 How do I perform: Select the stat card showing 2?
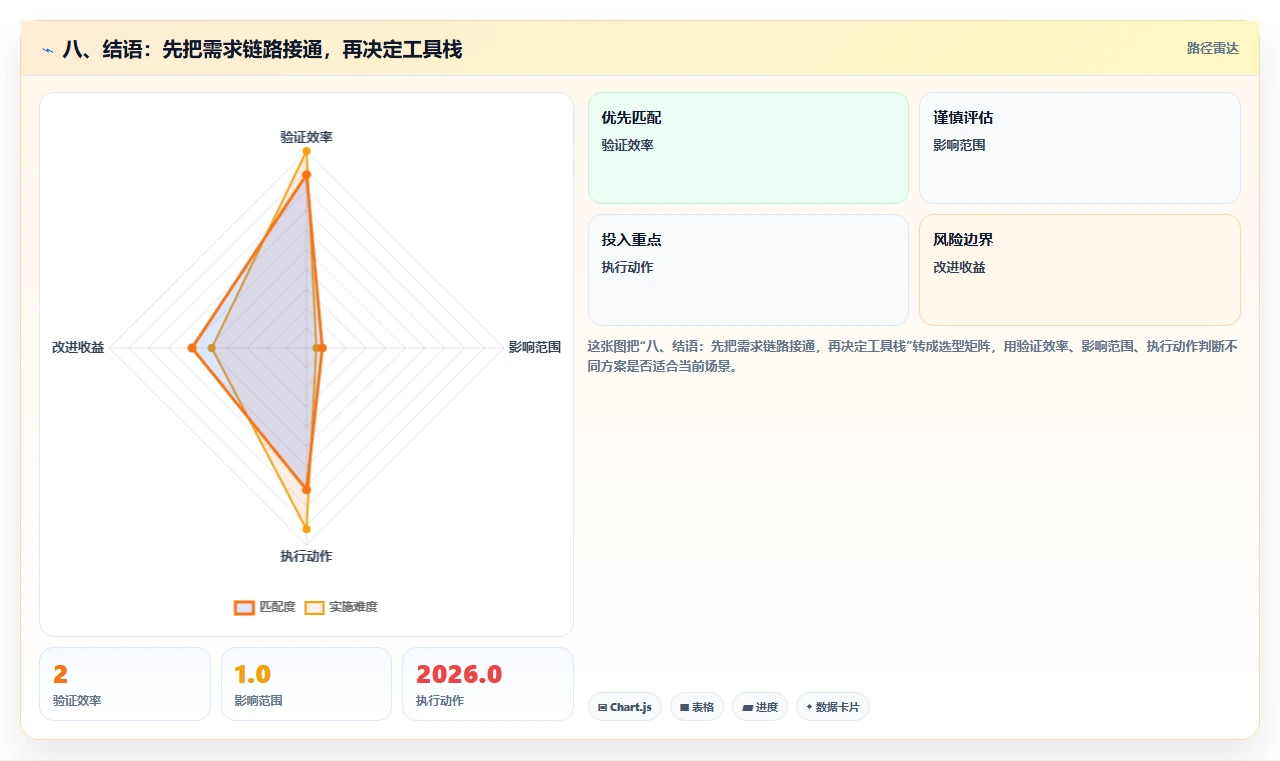click(x=125, y=684)
